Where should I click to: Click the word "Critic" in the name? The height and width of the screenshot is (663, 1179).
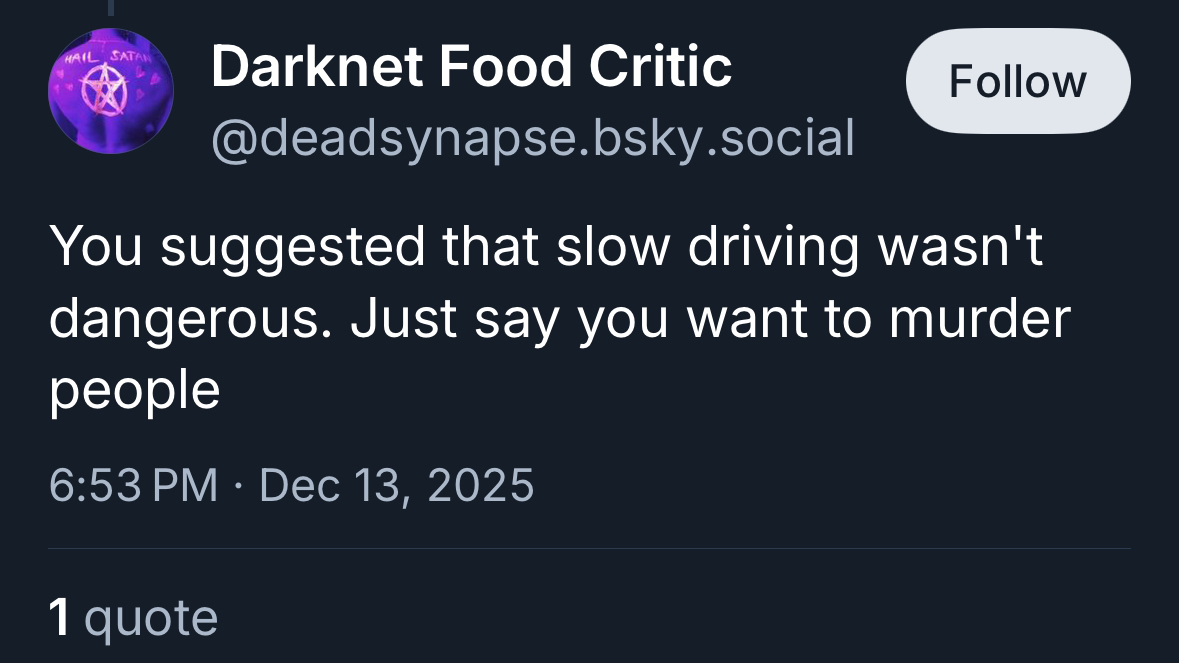660,68
